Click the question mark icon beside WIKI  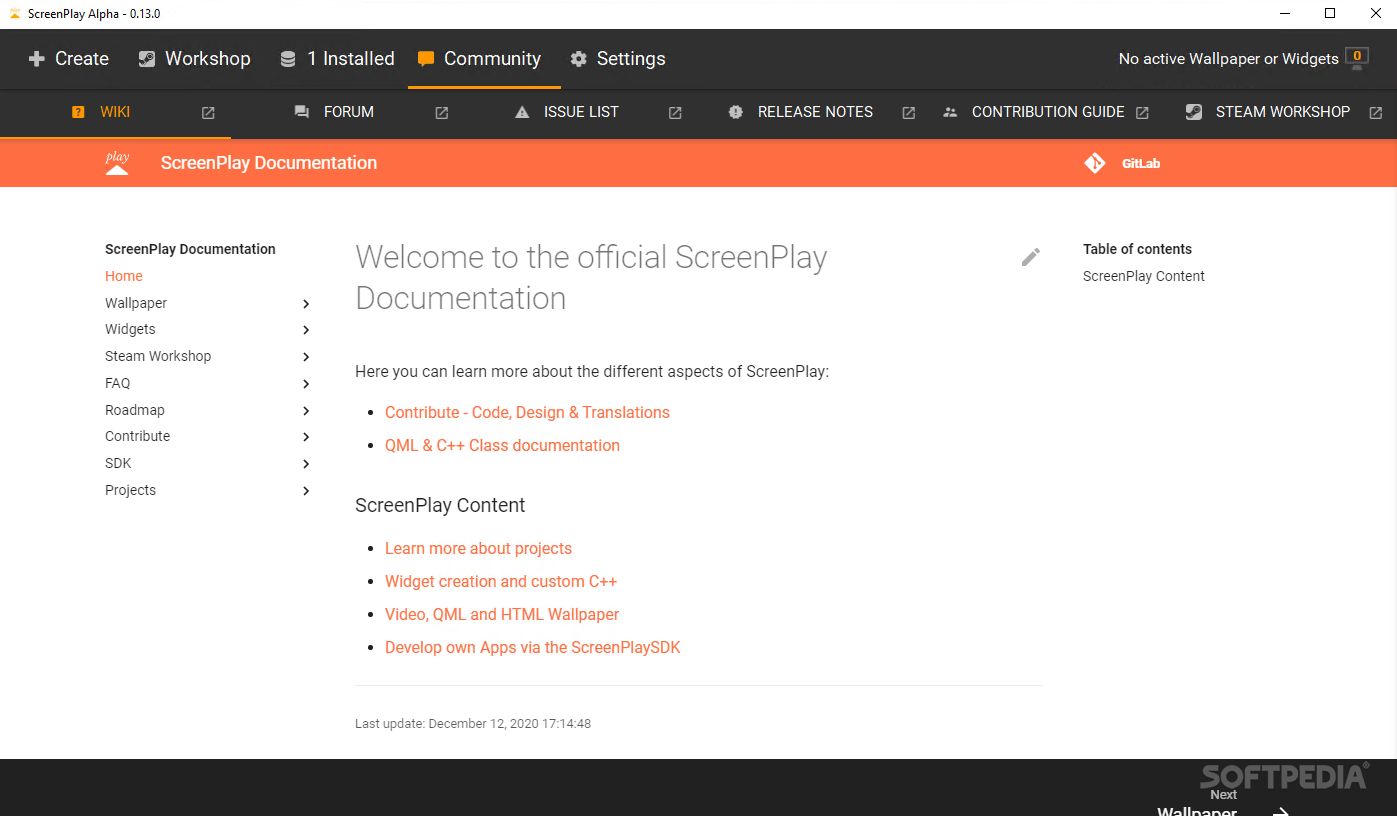click(x=78, y=112)
